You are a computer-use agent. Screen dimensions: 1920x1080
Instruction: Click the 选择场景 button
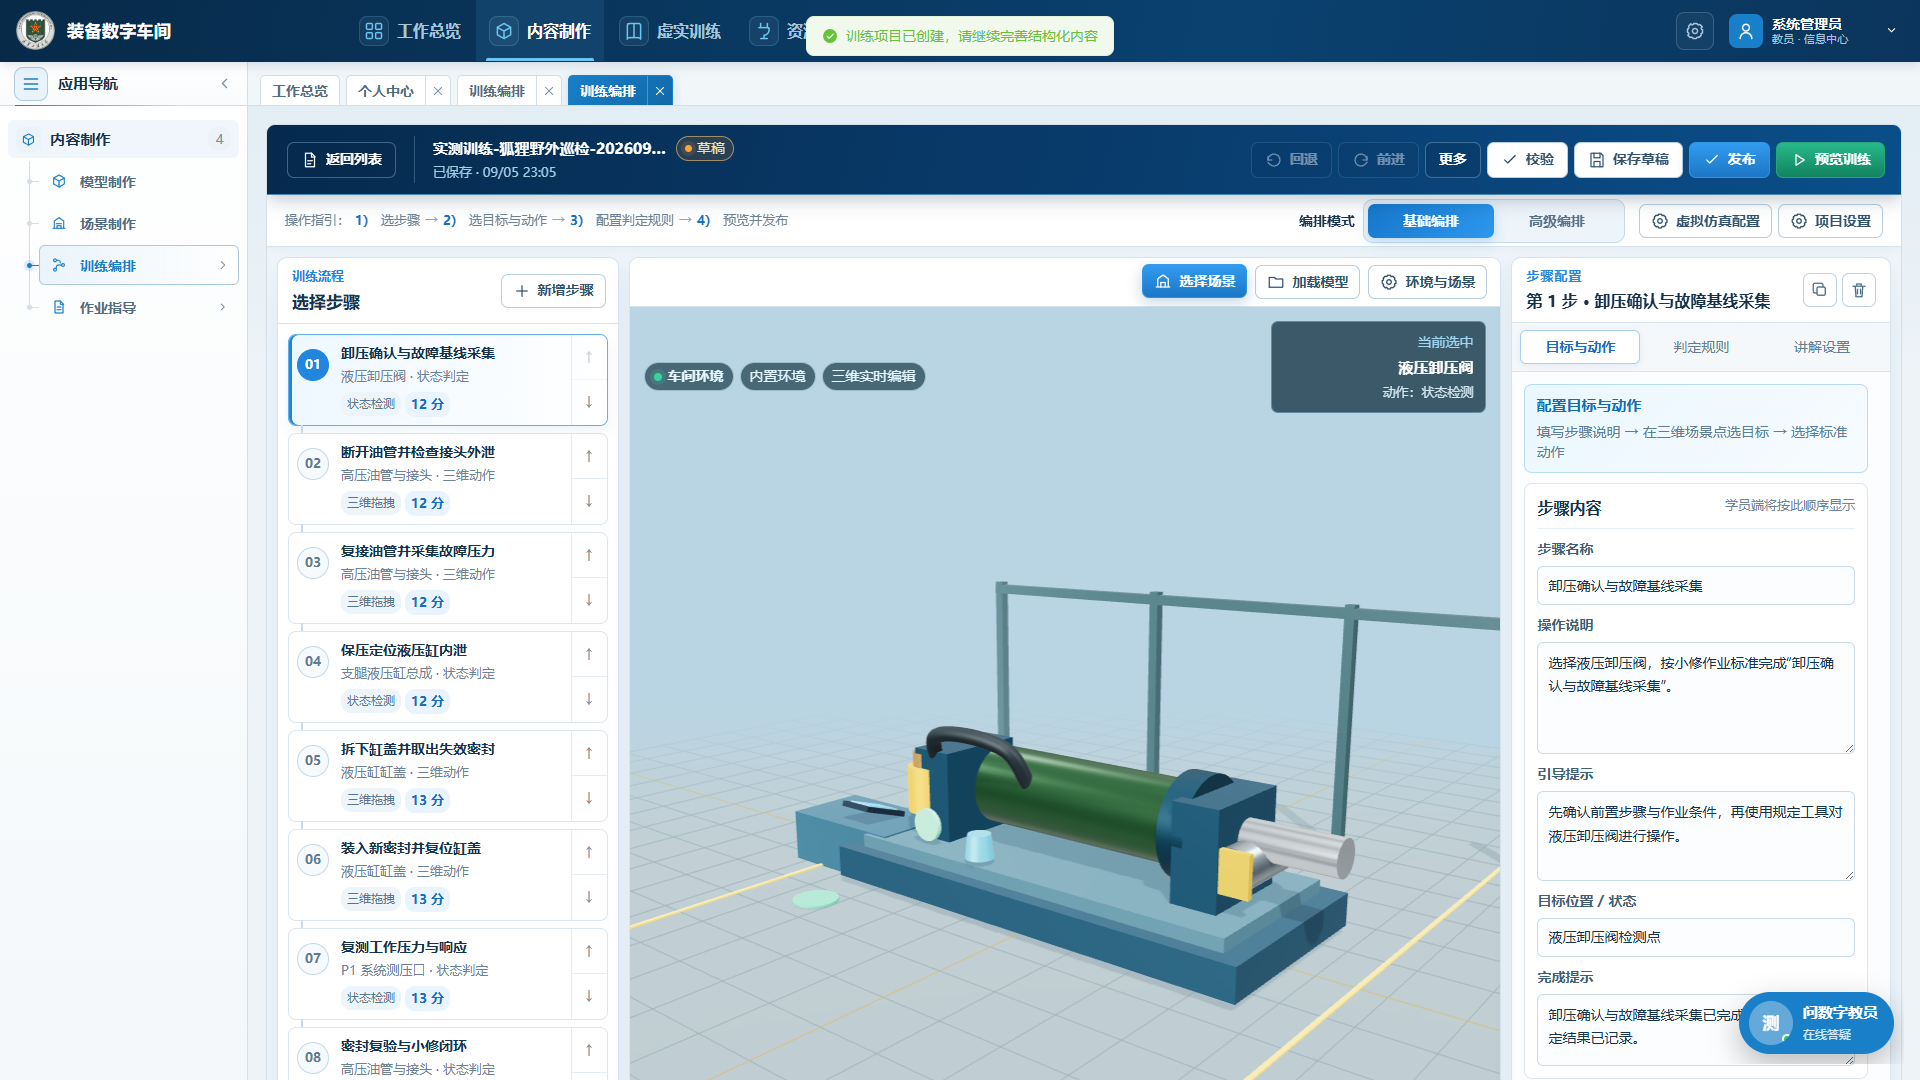click(1194, 282)
